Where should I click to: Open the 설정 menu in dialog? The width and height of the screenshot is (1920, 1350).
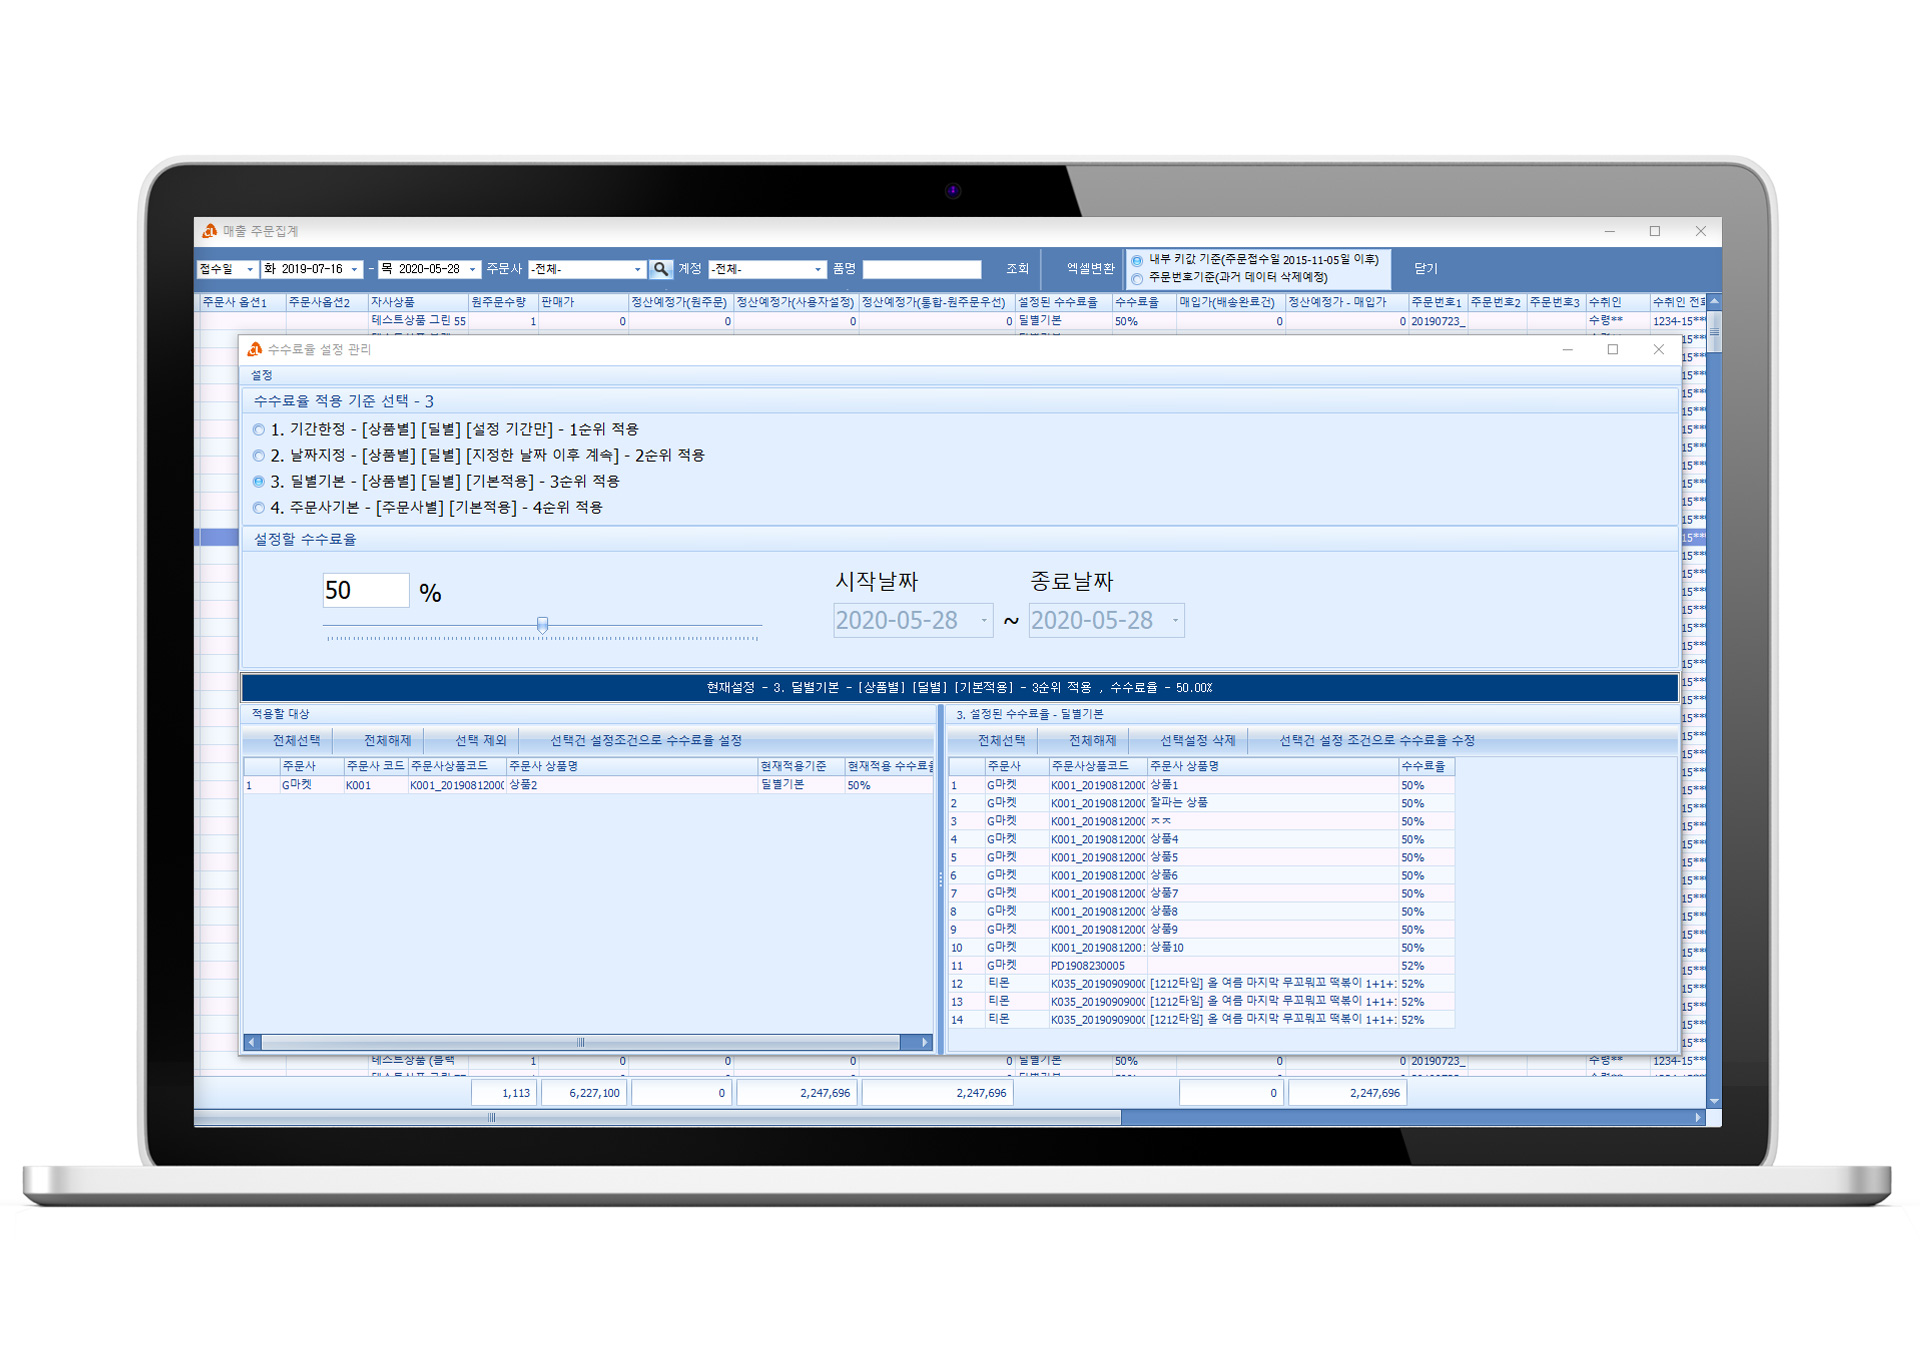[261, 375]
